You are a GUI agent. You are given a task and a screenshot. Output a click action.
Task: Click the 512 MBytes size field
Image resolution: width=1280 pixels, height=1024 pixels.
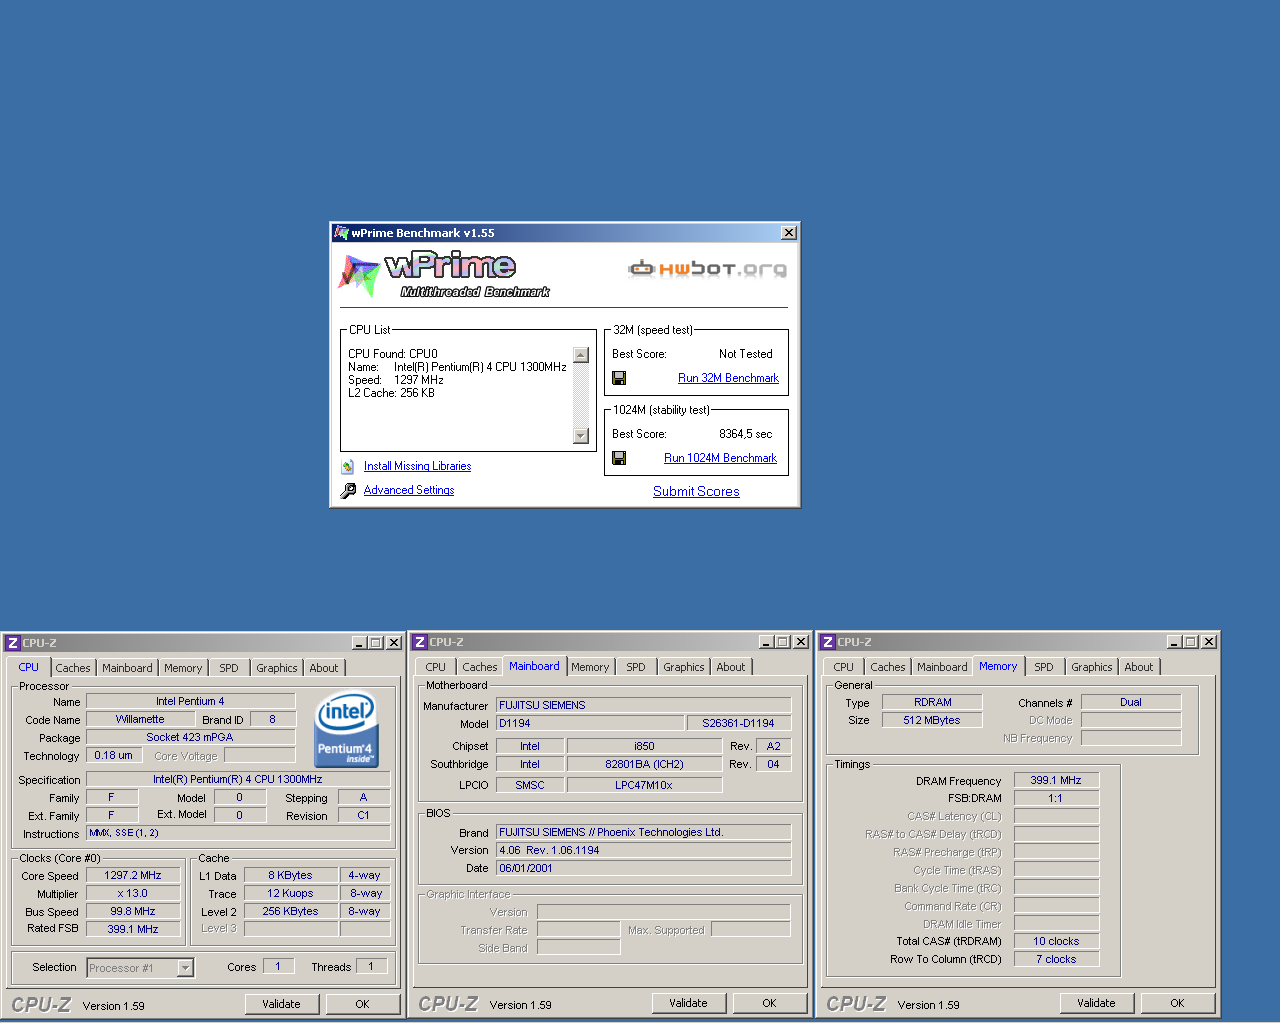coord(932,720)
